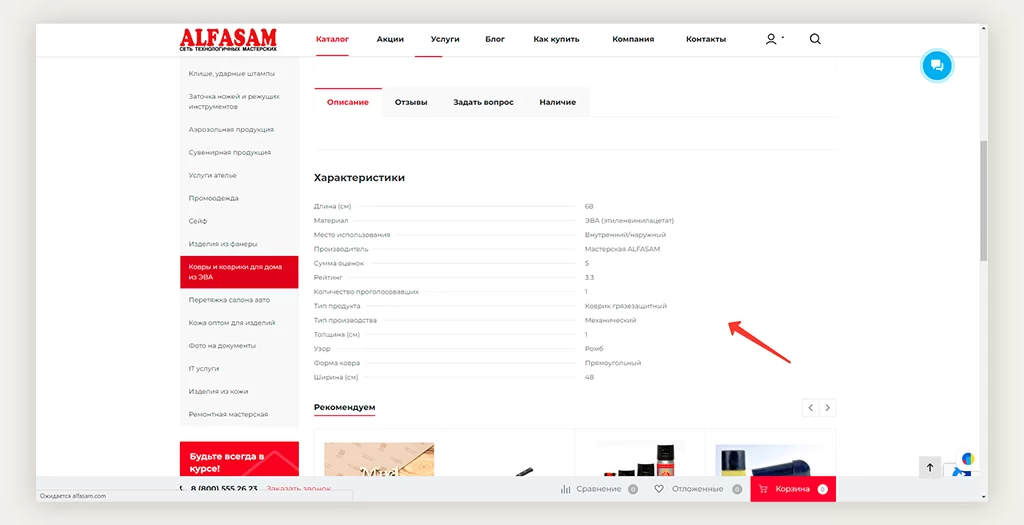Viewport: 1024px width, 525px height.
Task: Show previous recommended products arrow
Action: tap(811, 408)
